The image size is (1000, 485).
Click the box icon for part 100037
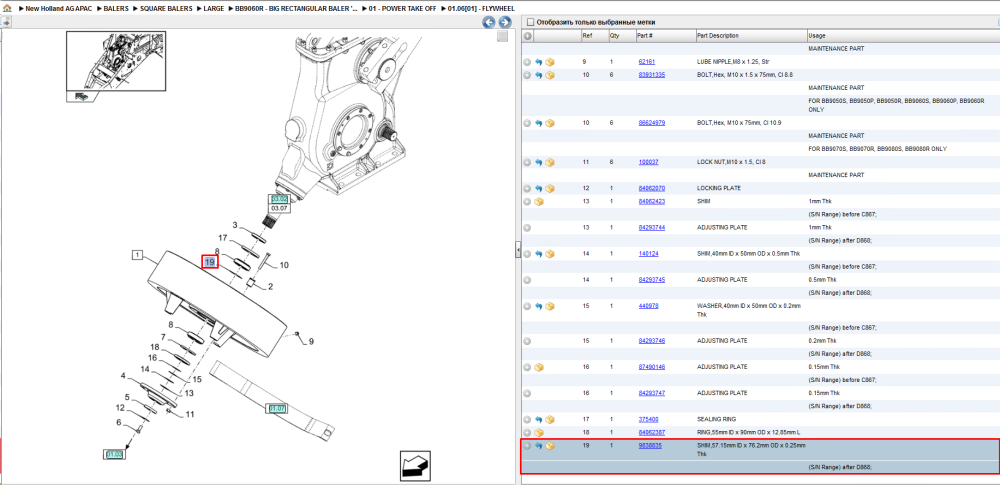coord(550,162)
